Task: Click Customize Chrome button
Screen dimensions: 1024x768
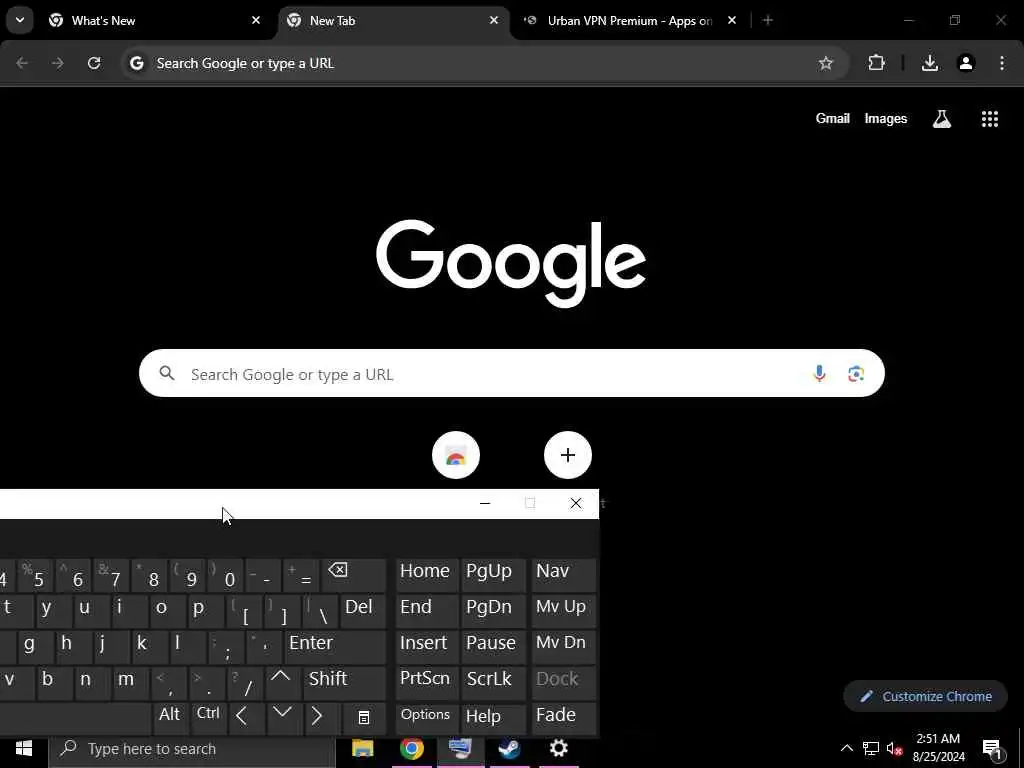Action: [925, 696]
